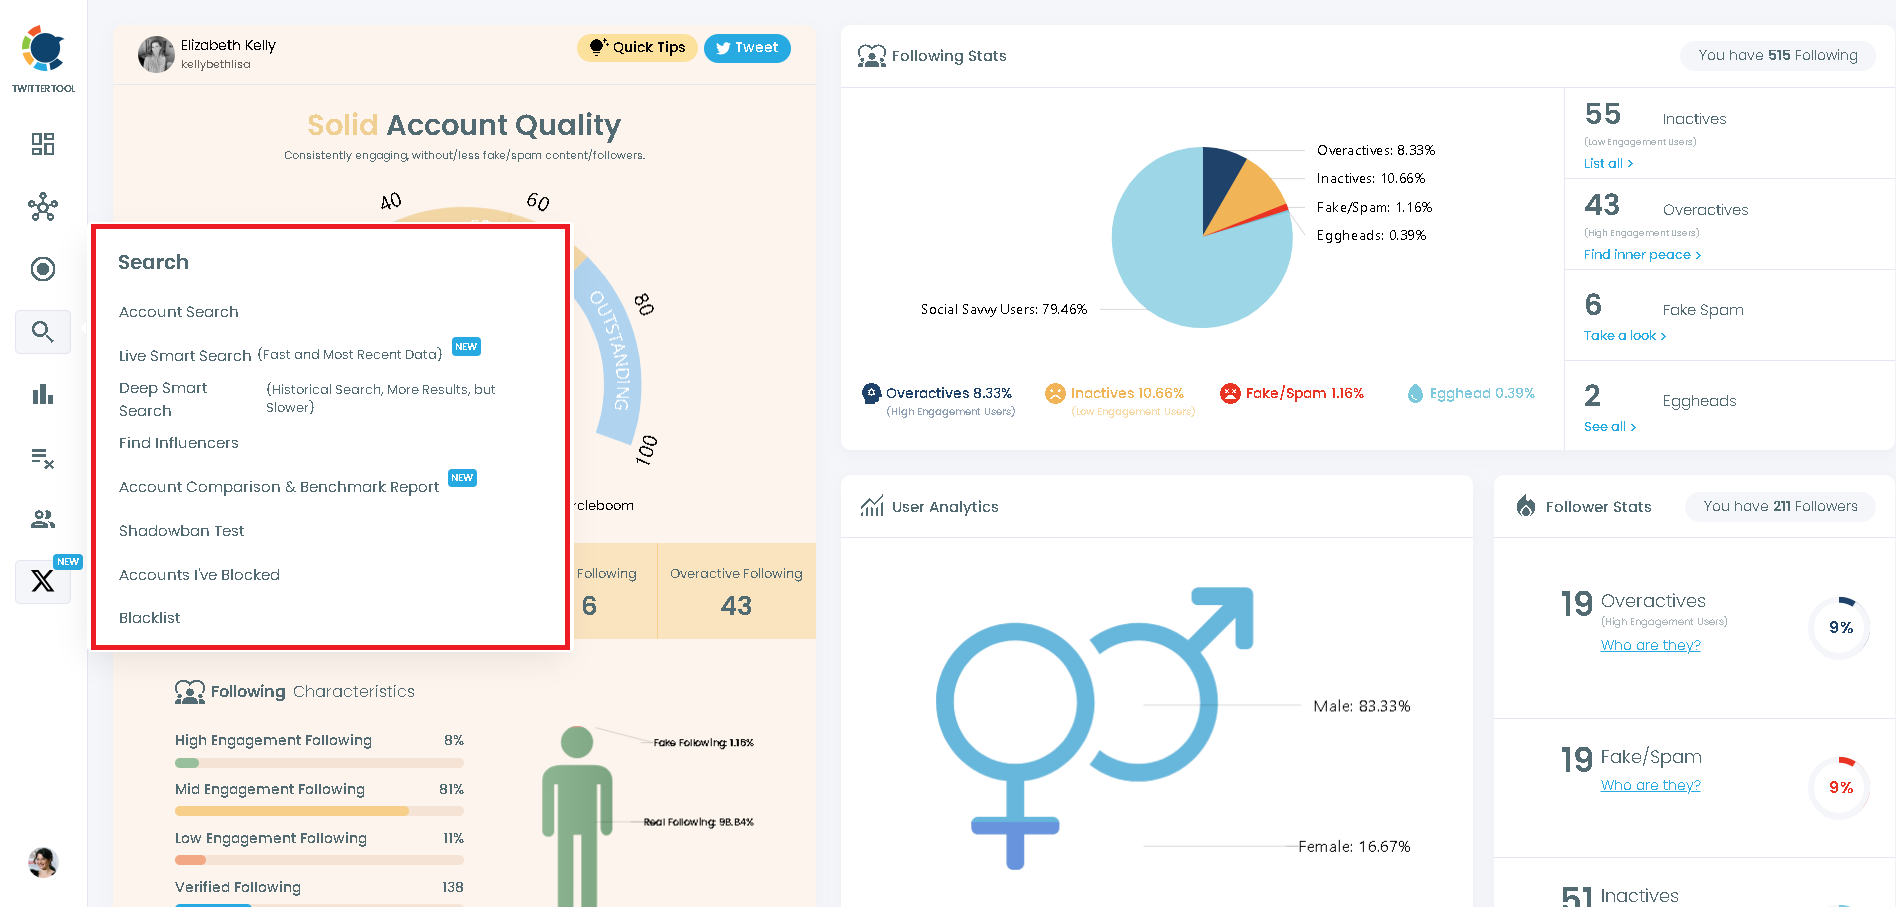The image size is (1896, 907).
Task: Select the network connections sidebar icon
Action: (42, 207)
